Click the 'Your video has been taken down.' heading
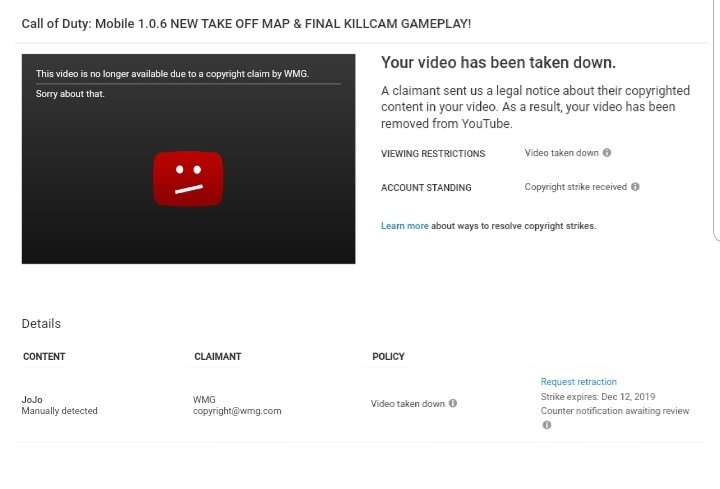720x489 pixels. point(498,62)
